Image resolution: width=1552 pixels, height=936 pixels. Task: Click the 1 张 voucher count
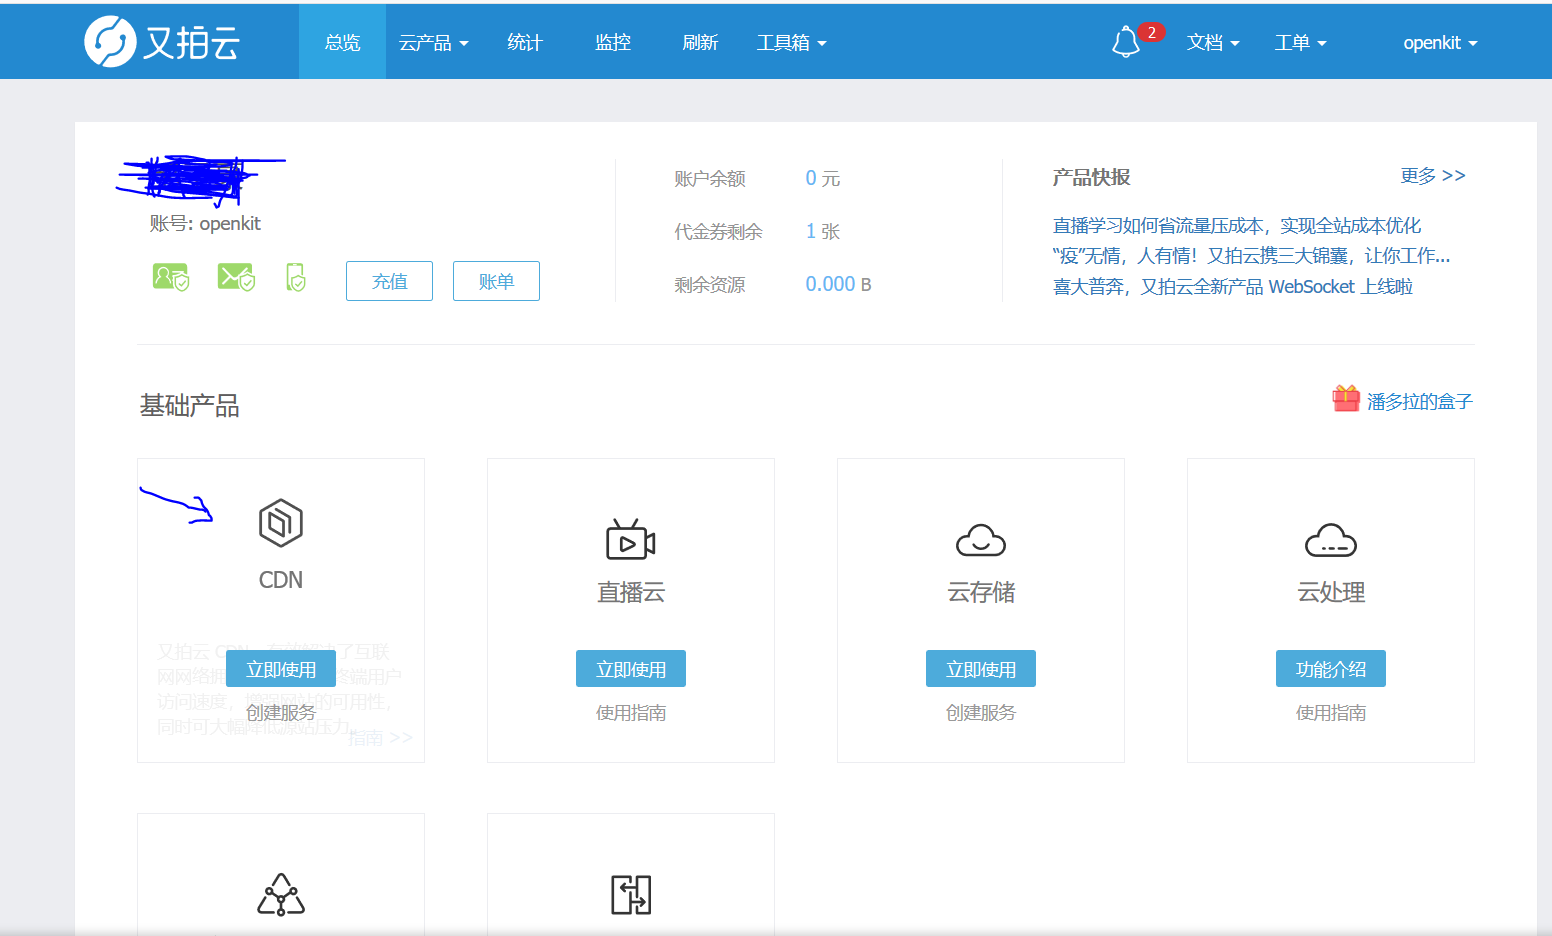[823, 231]
